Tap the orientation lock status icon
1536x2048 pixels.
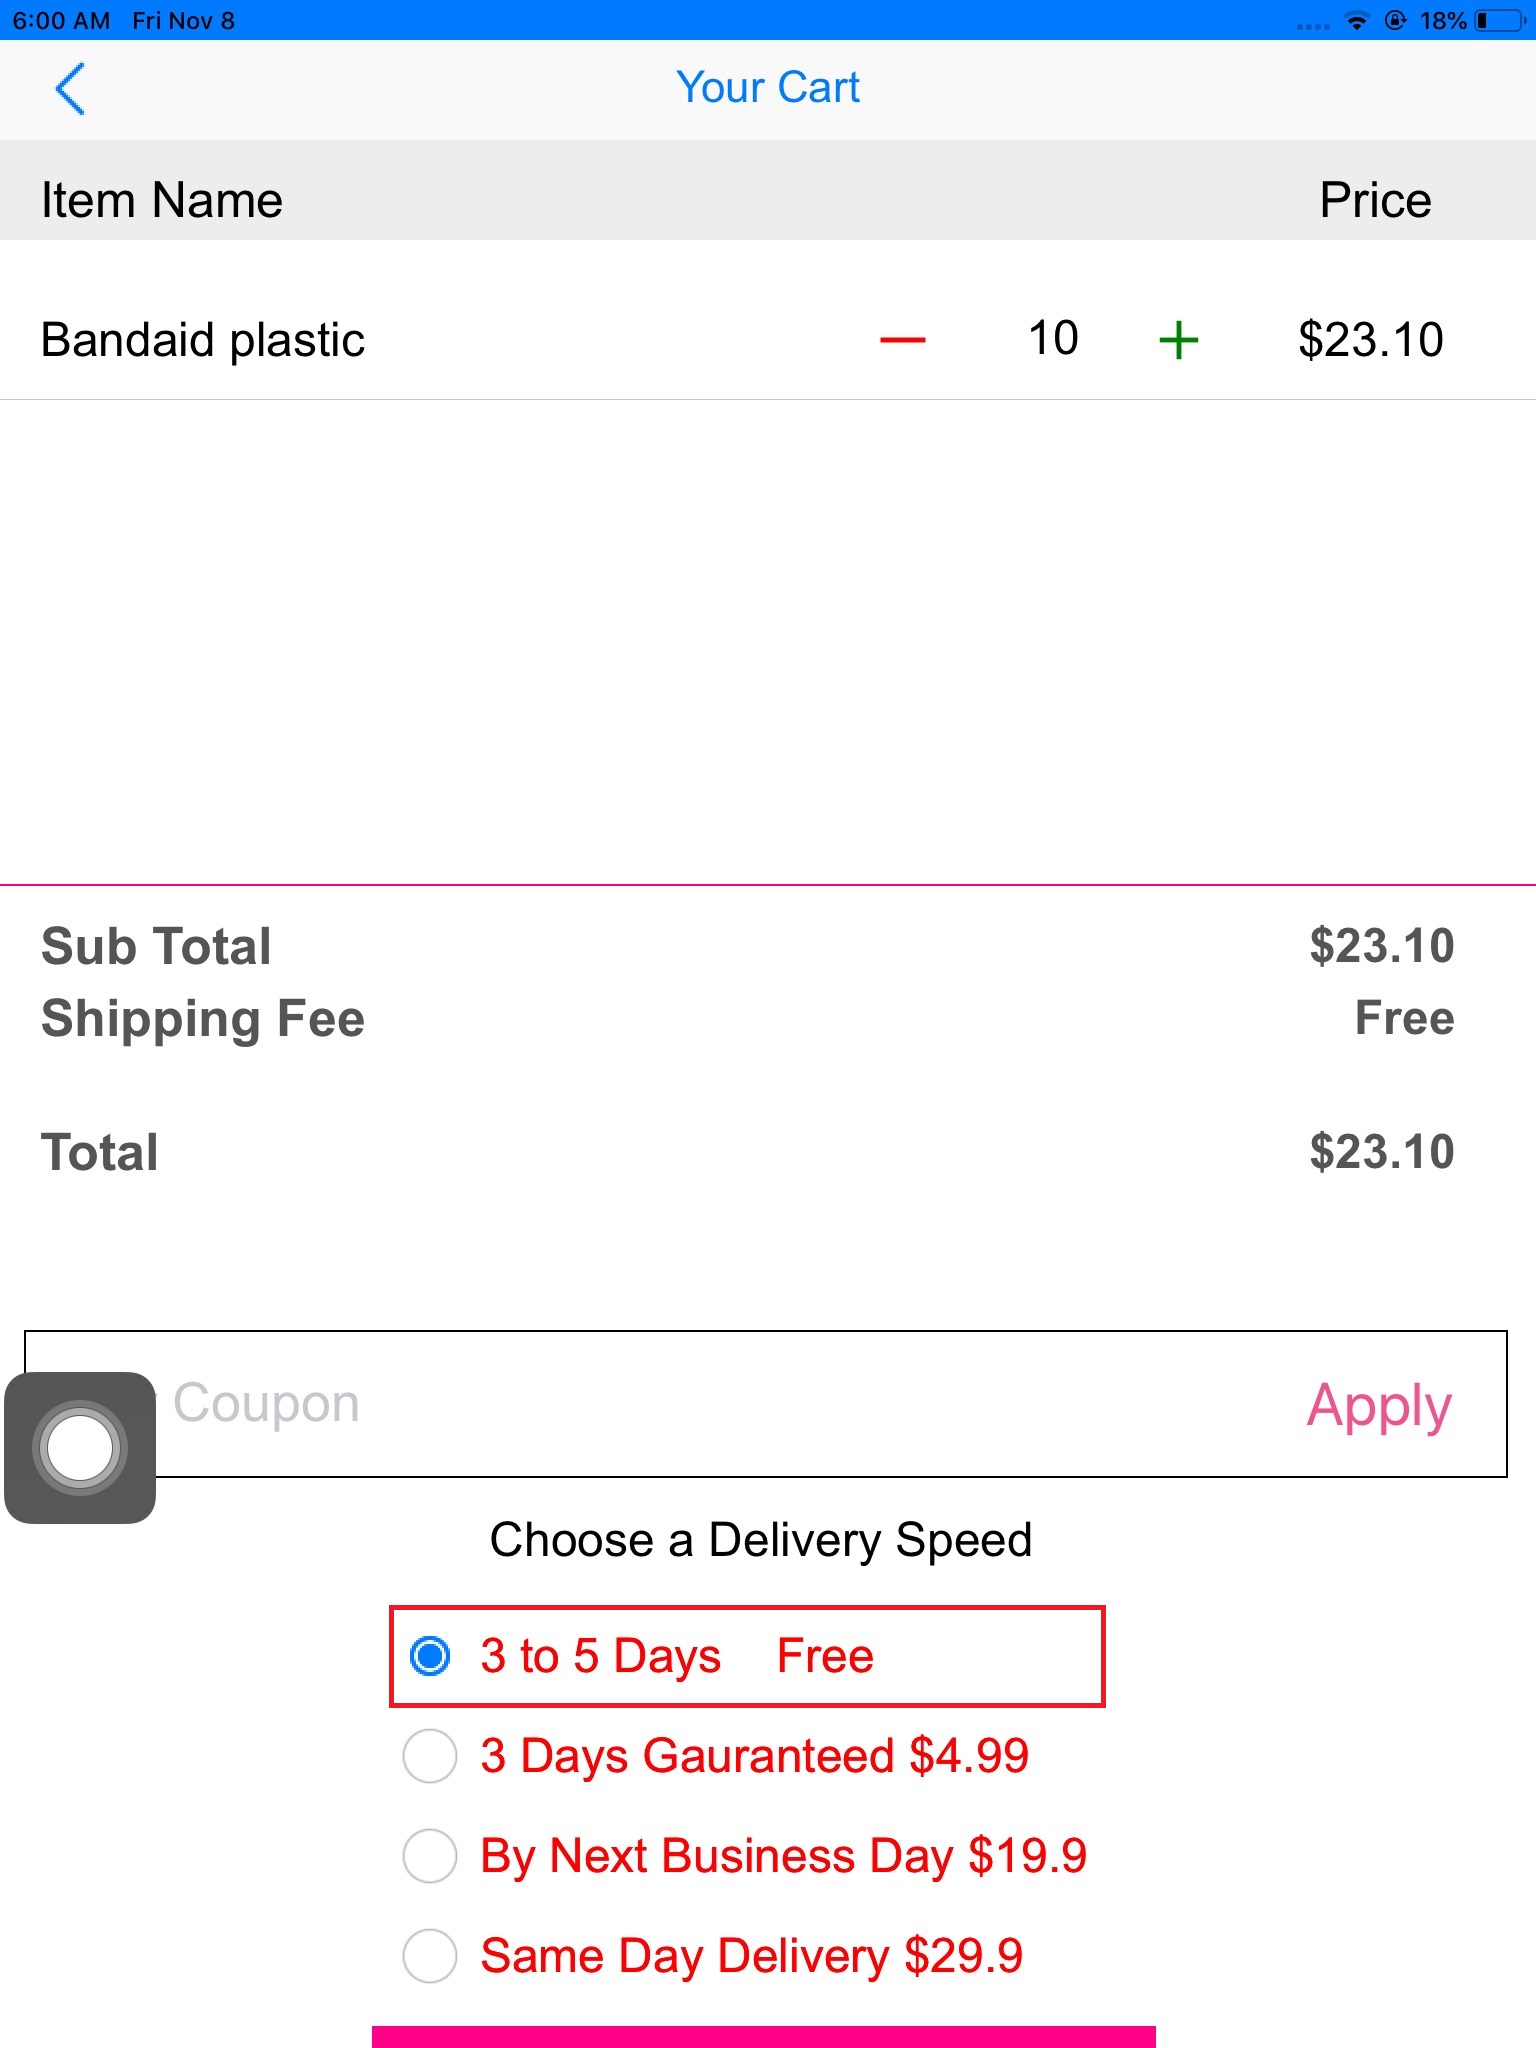click(x=1395, y=21)
